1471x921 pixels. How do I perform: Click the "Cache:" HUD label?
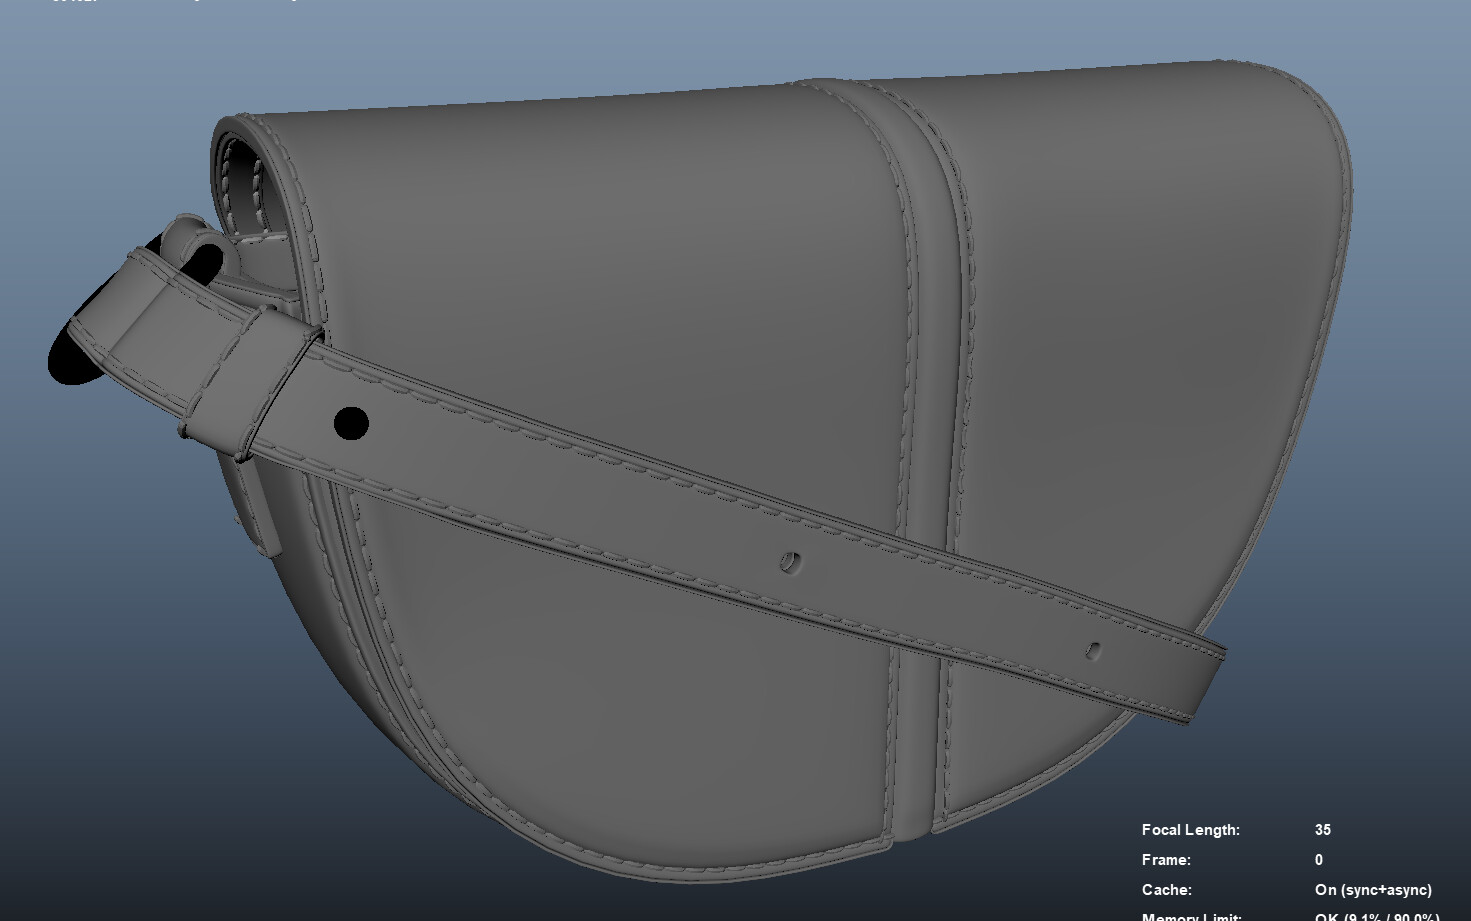(x=1166, y=890)
